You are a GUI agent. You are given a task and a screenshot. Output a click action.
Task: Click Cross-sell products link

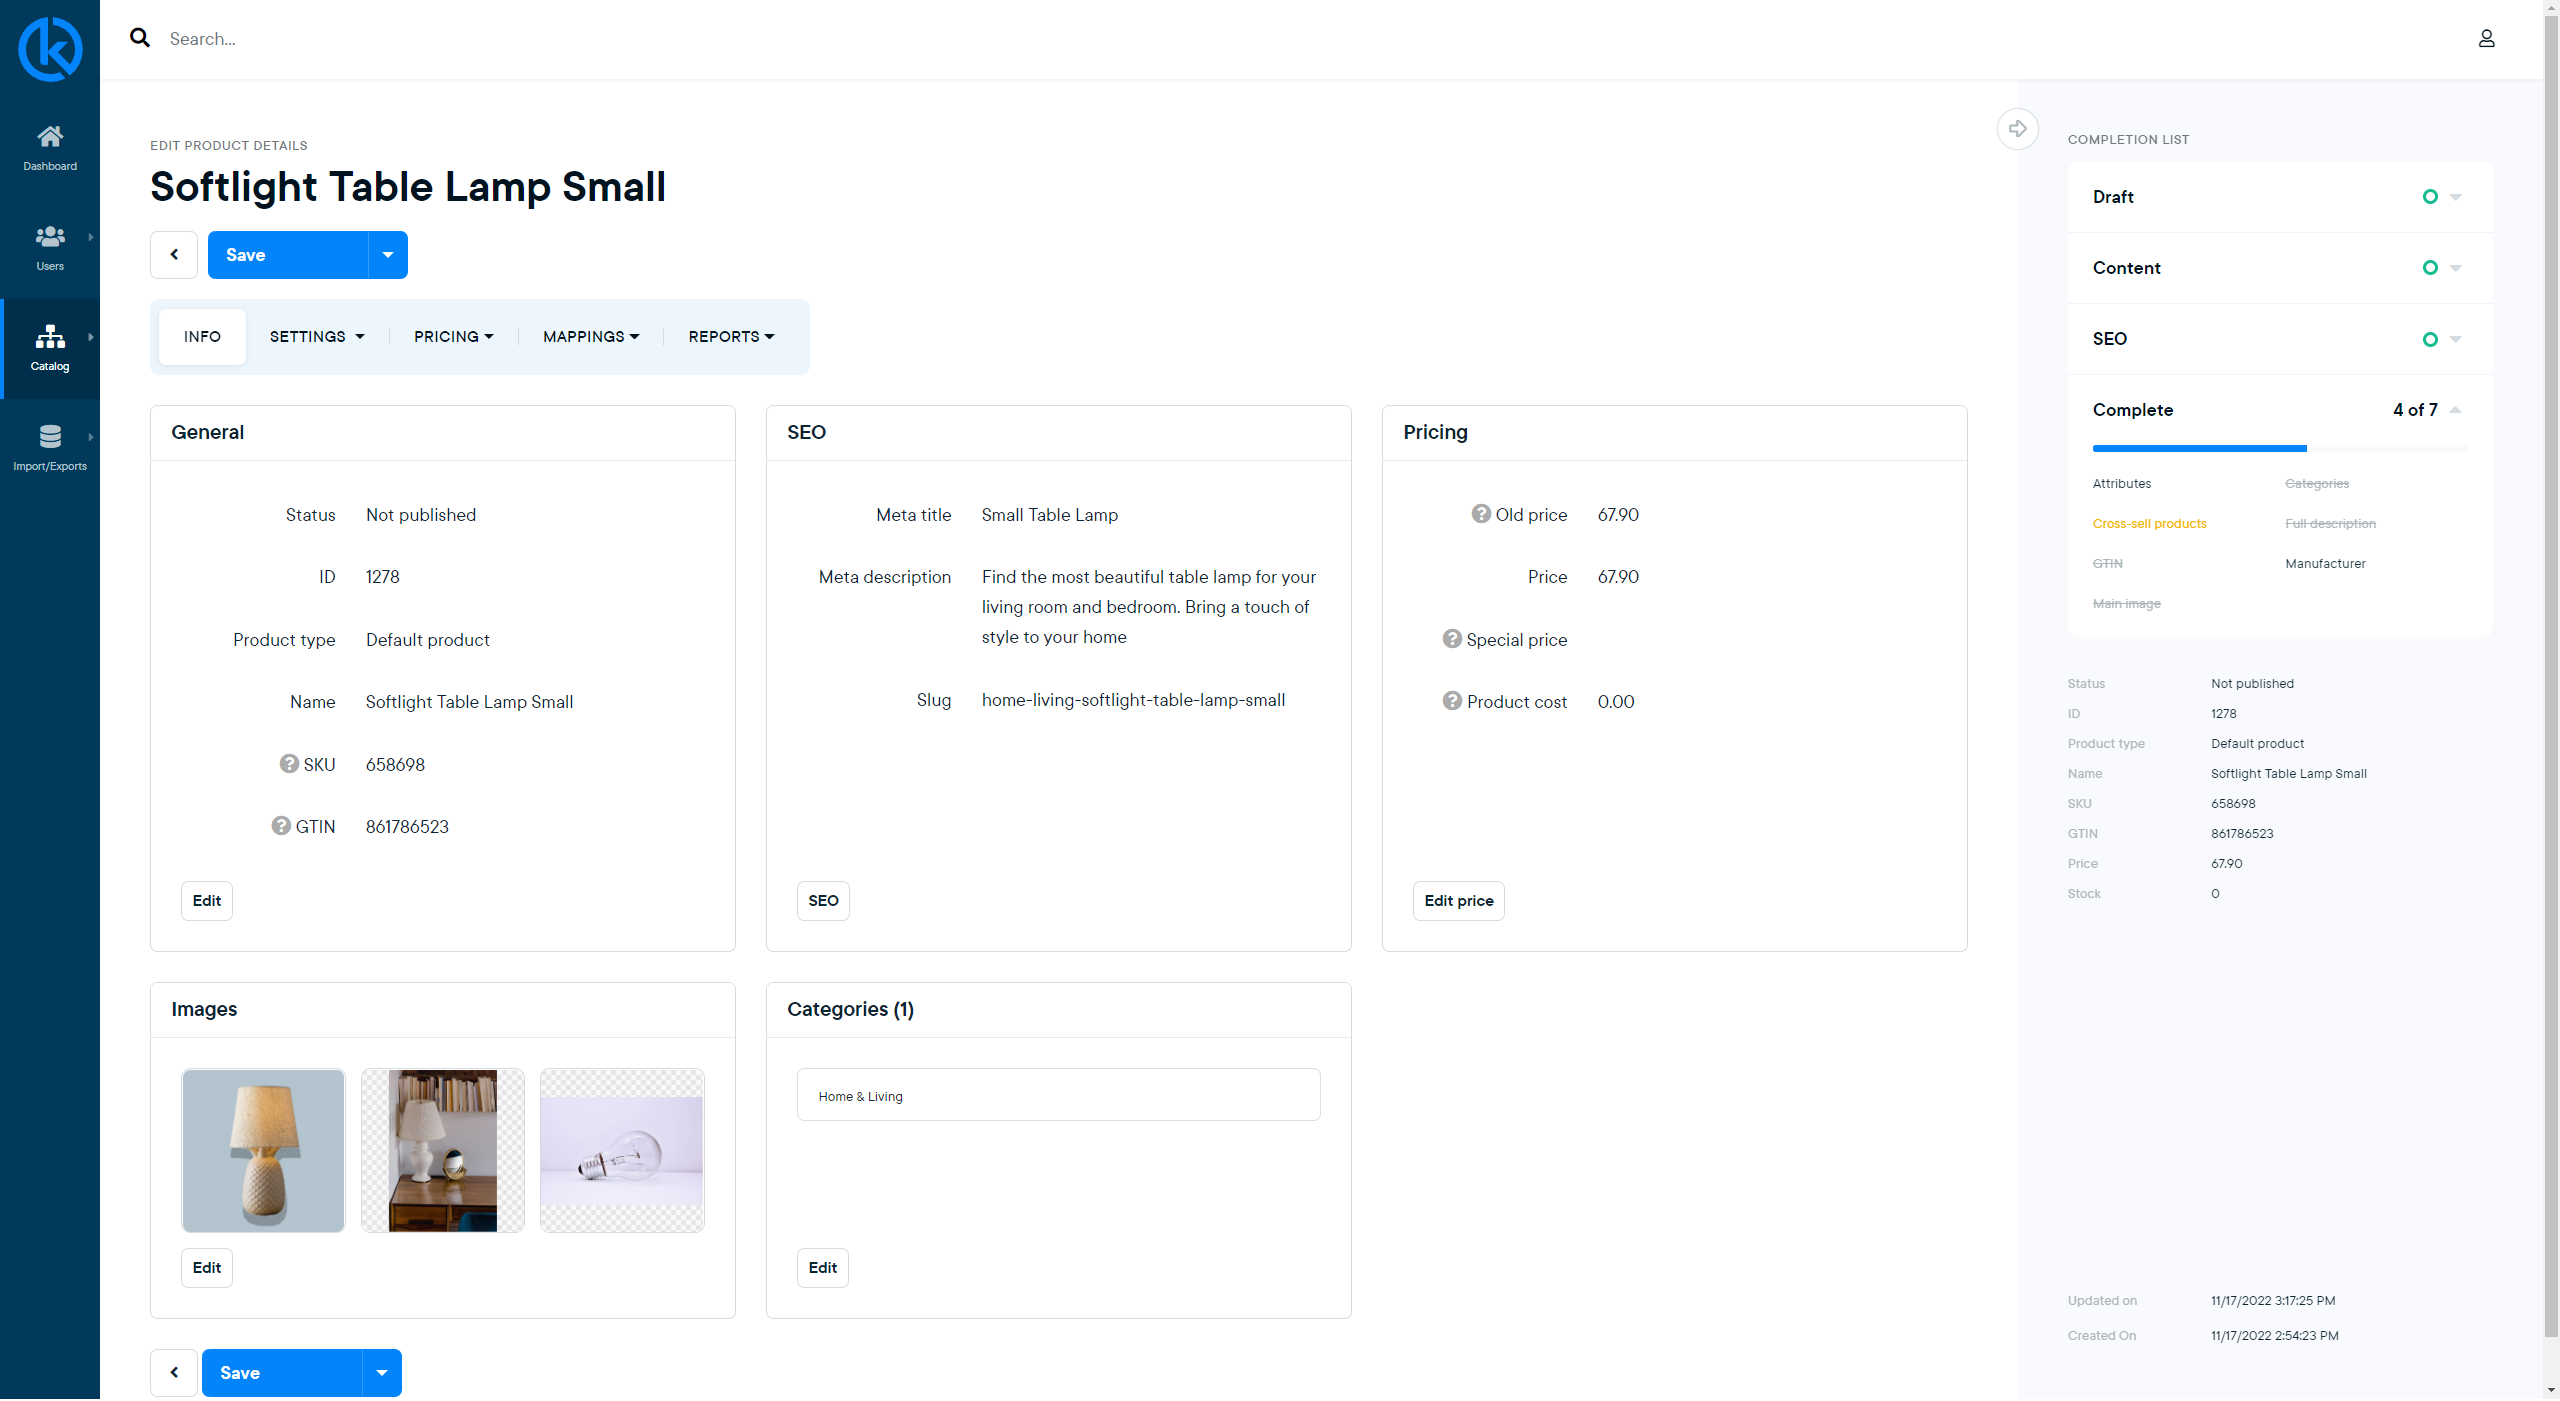pyautogui.click(x=2149, y=524)
